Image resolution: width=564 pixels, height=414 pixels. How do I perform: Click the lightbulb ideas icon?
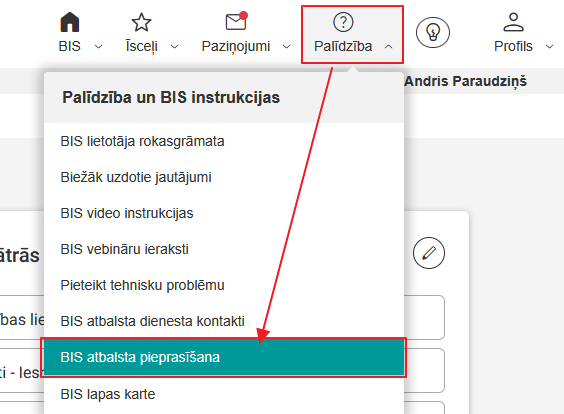pos(433,32)
